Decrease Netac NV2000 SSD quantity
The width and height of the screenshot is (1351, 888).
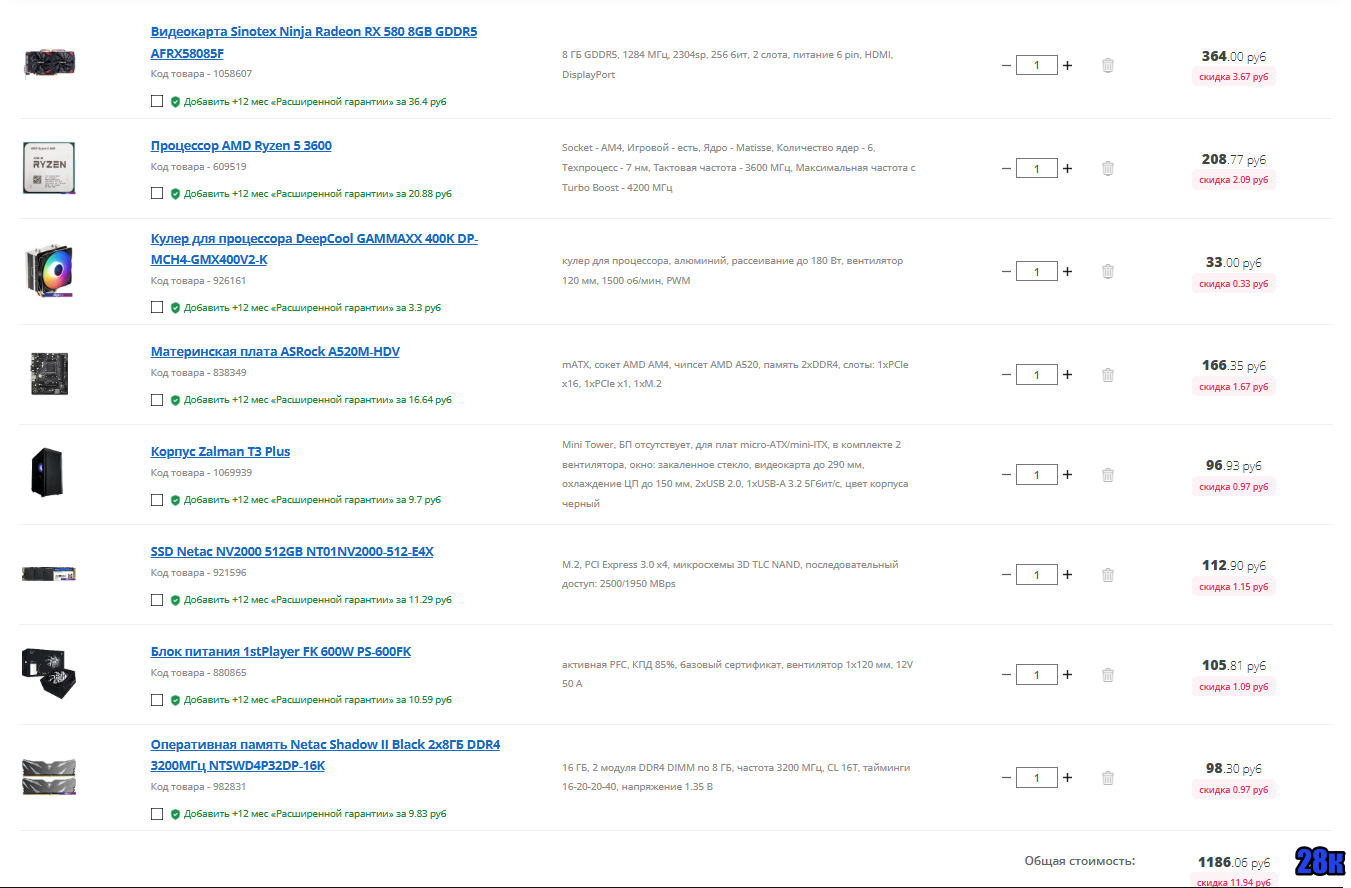tap(1006, 574)
